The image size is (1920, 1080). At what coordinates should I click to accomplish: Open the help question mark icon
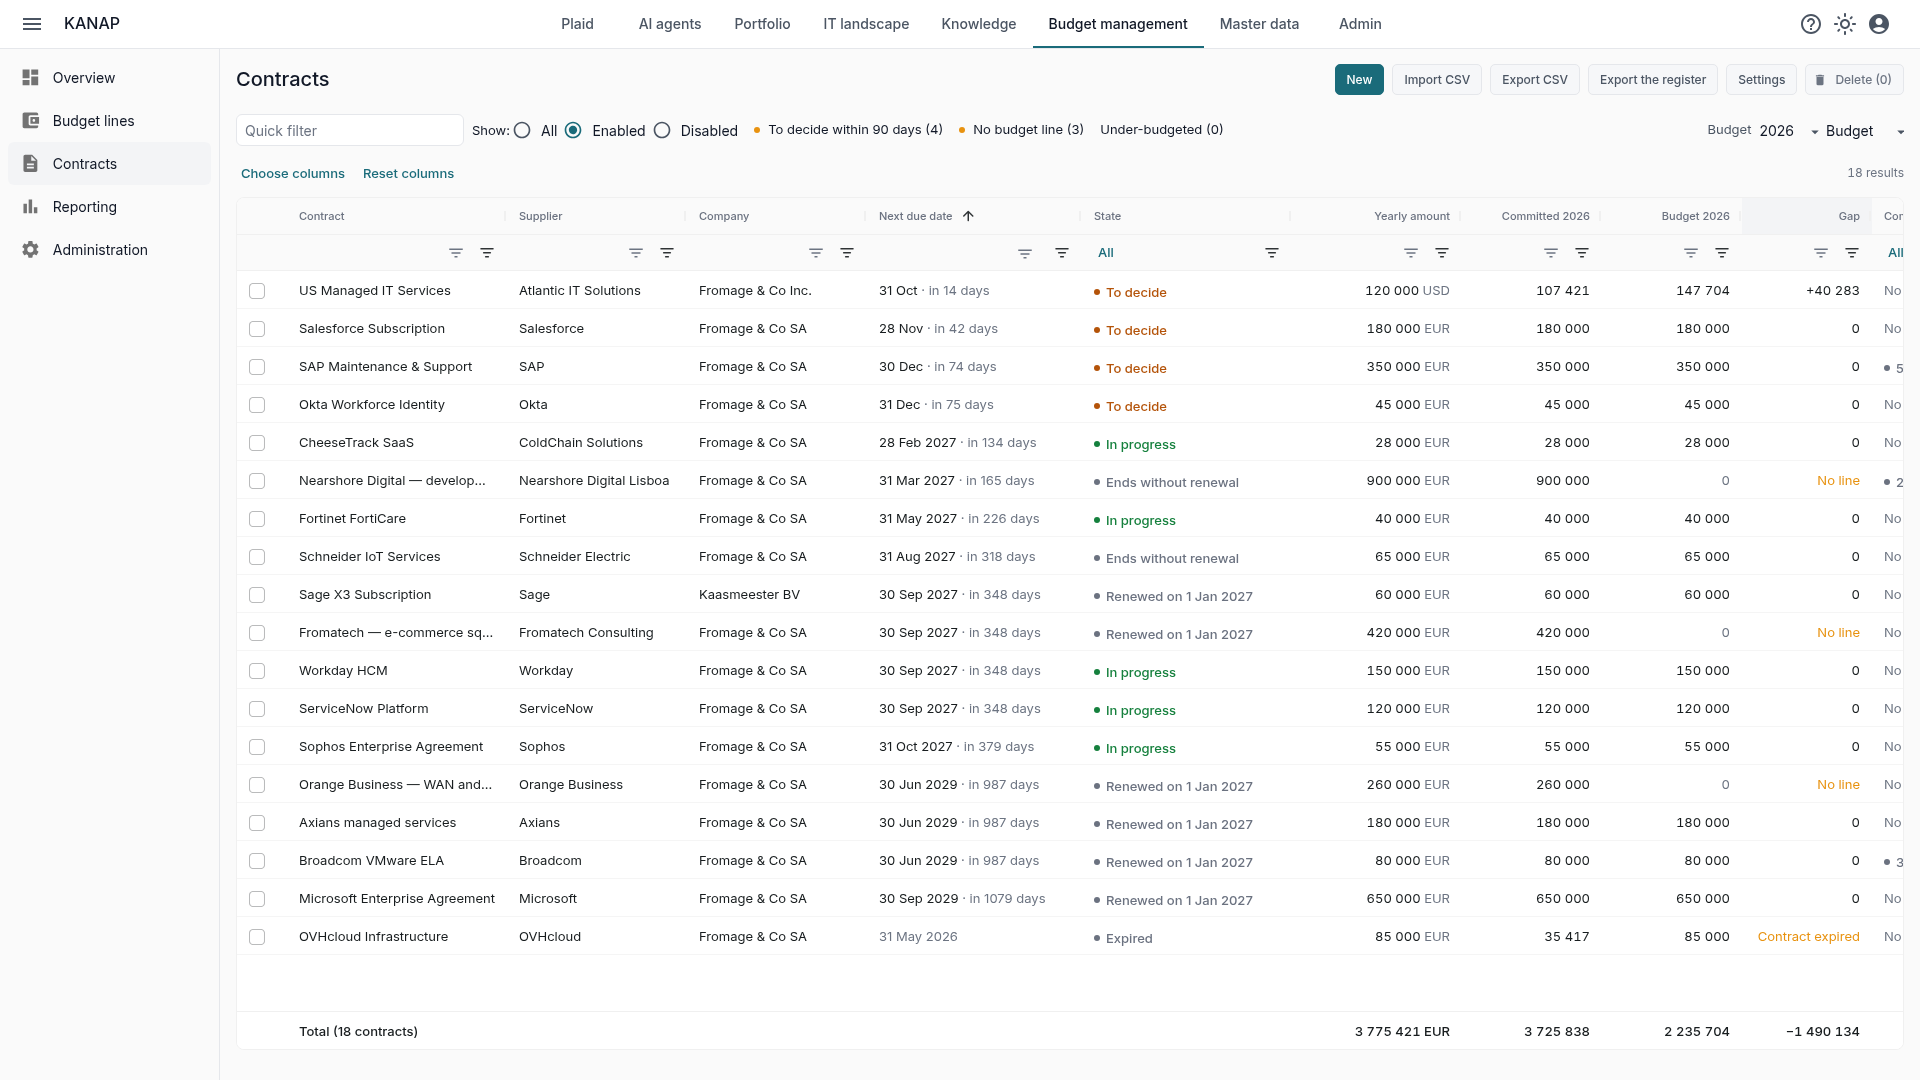pos(1811,24)
